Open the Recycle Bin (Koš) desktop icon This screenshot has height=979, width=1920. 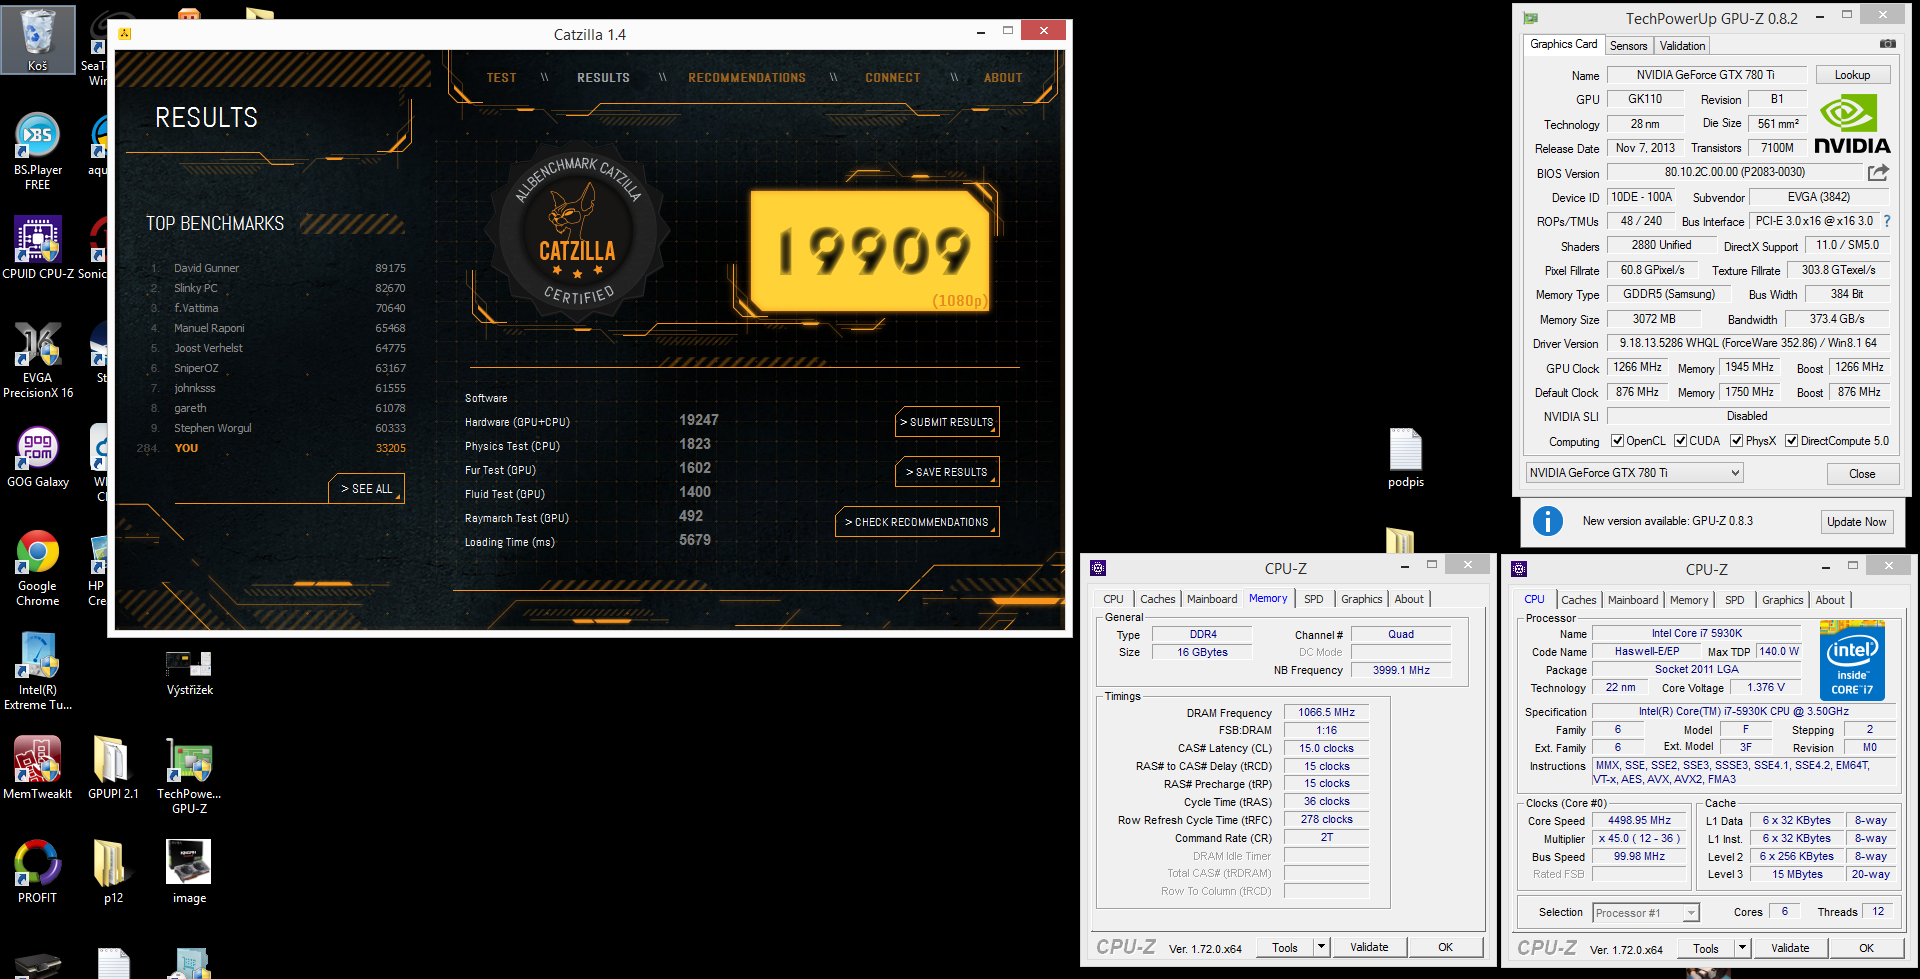click(x=38, y=40)
